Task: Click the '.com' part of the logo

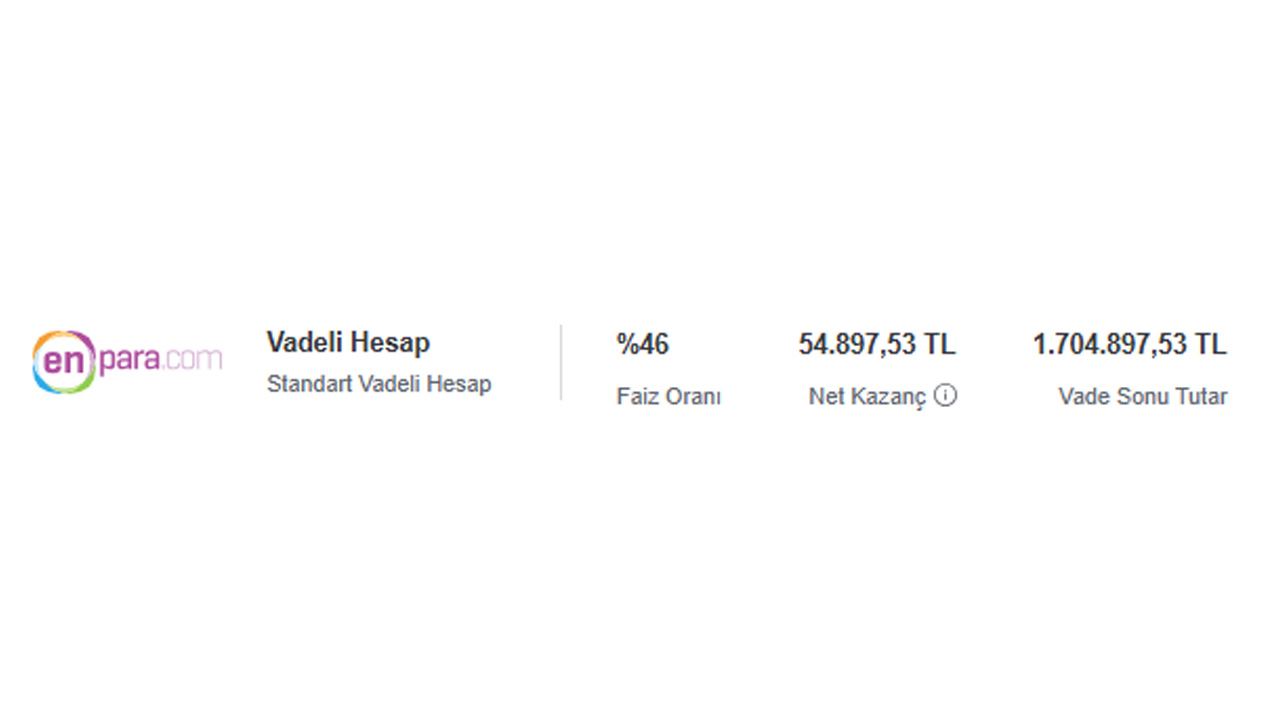Action: coord(193,360)
